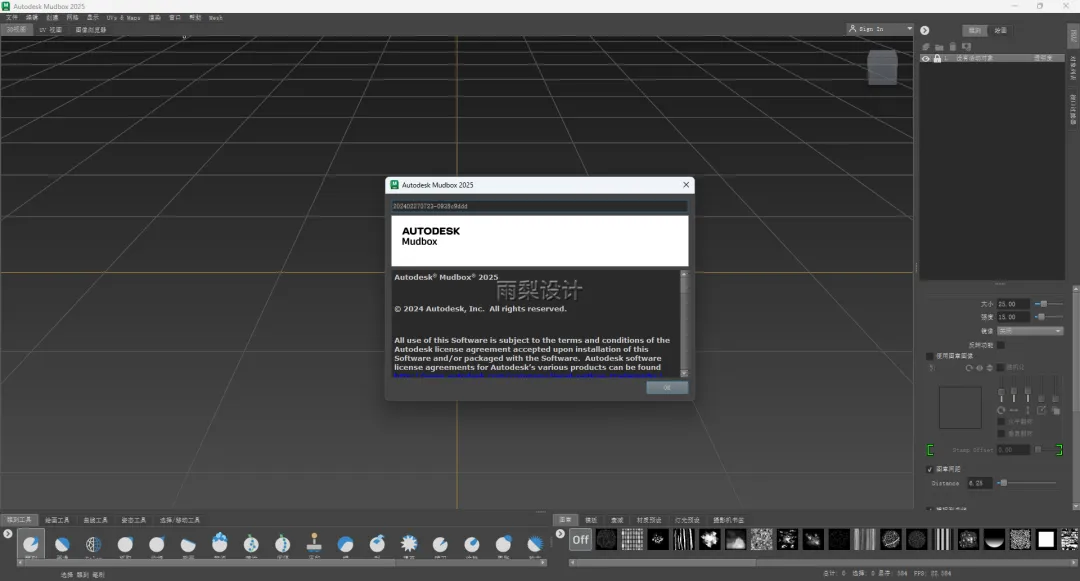Expand the sculpt tools tray arrow
The width and height of the screenshot is (1080, 581).
tap(8, 534)
